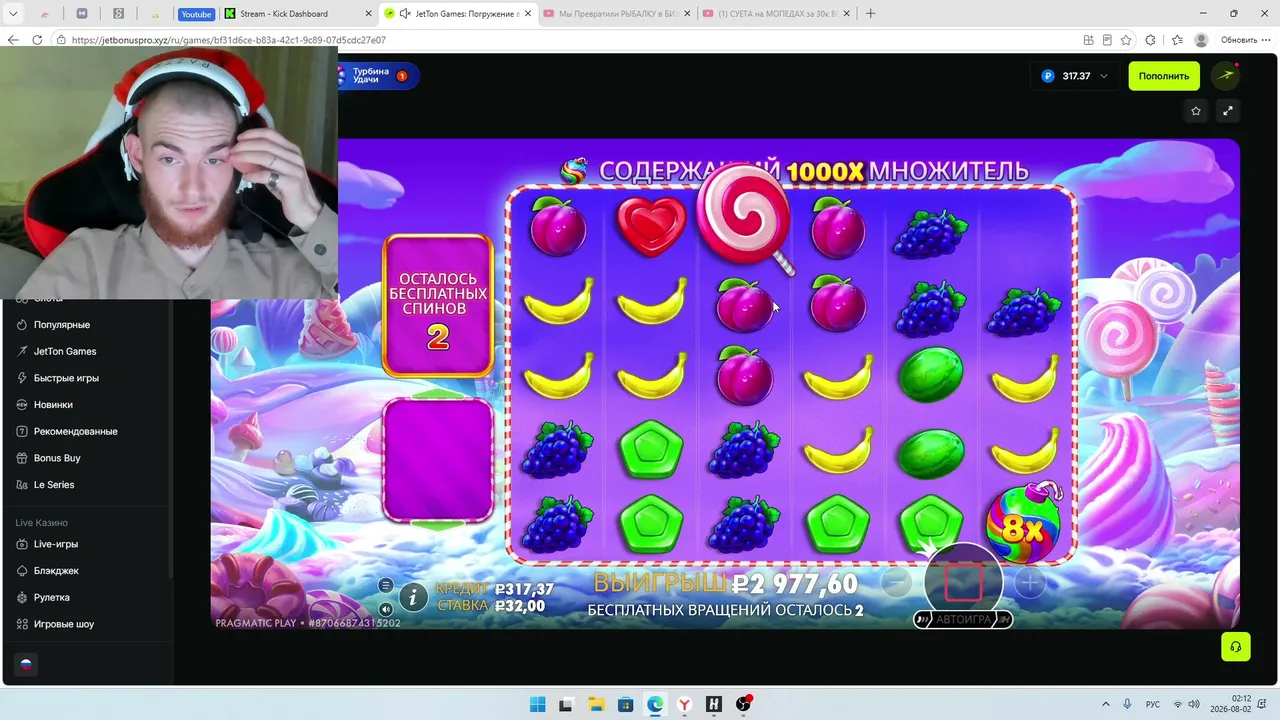Open the system volume control
The width and height of the screenshot is (1280, 720).
click(1194, 704)
